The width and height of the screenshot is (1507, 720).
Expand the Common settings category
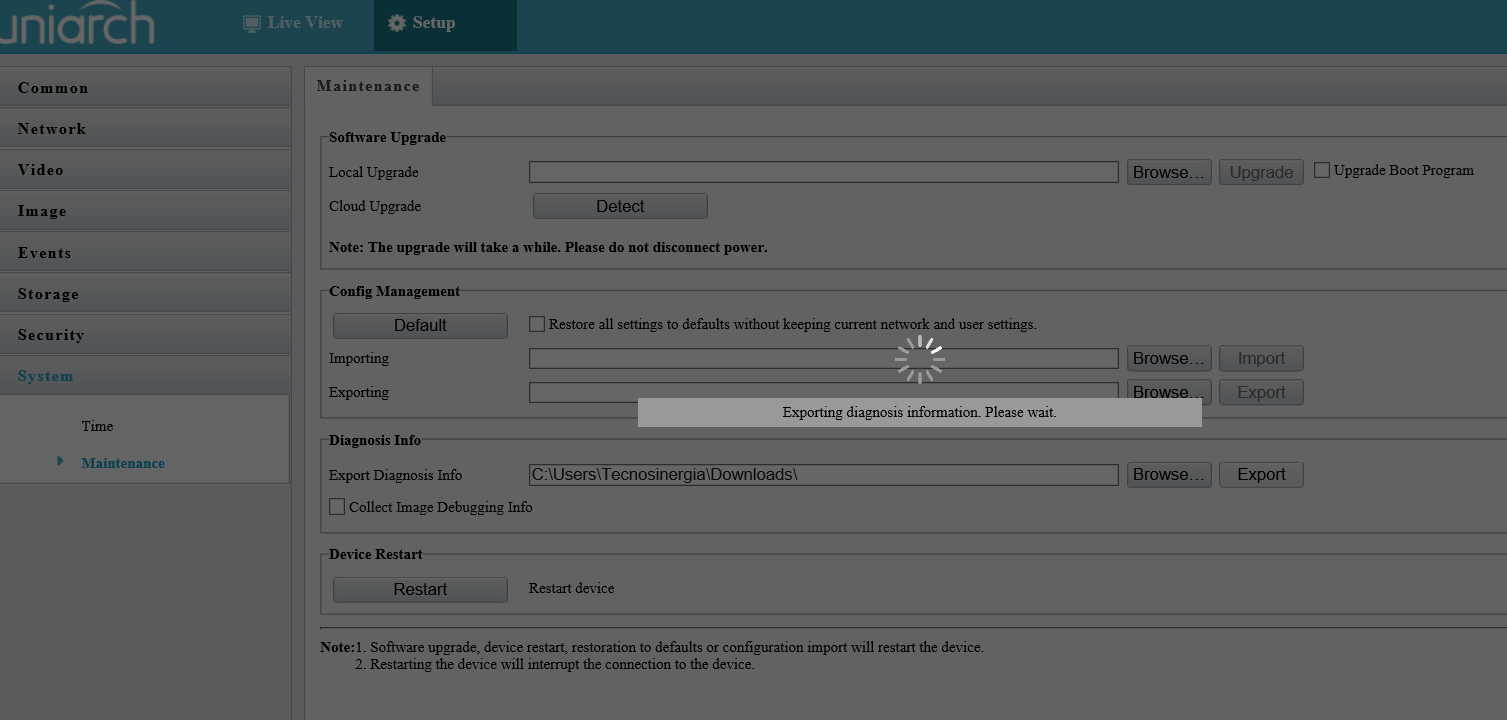52,88
